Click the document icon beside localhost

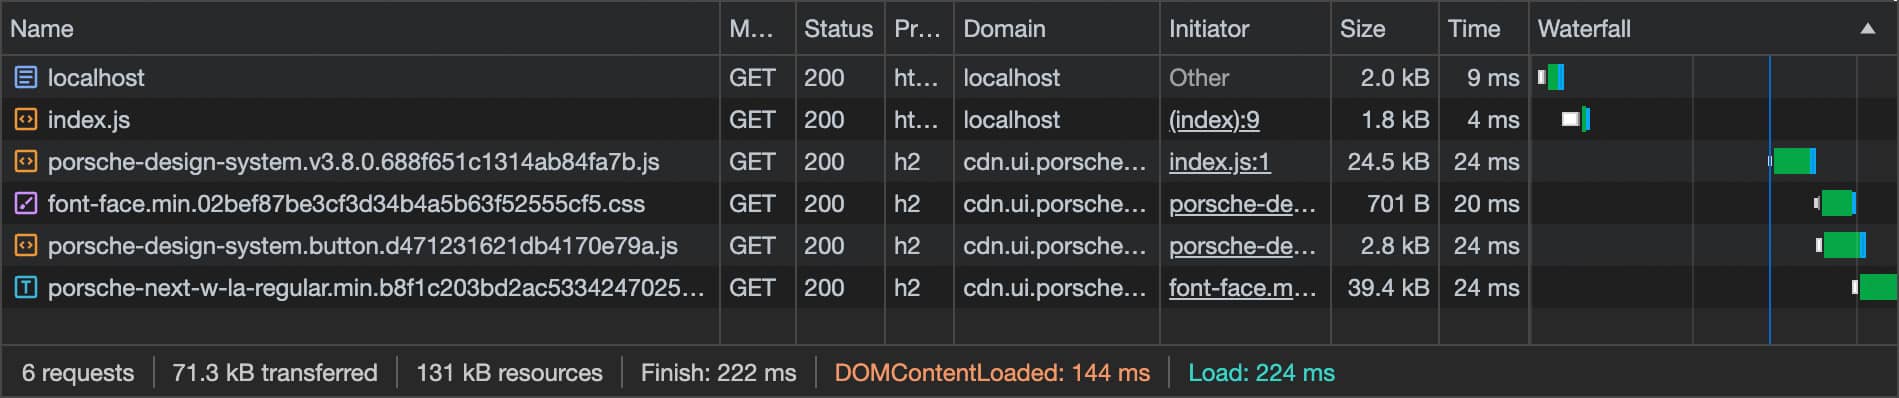(x=25, y=77)
